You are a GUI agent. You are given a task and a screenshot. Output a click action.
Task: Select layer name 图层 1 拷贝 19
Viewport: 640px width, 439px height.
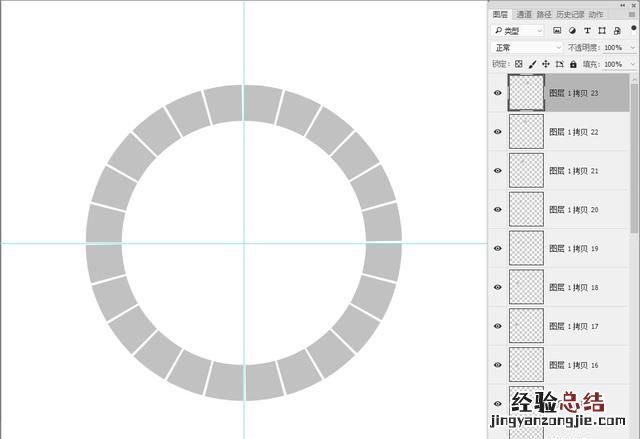tap(573, 248)
